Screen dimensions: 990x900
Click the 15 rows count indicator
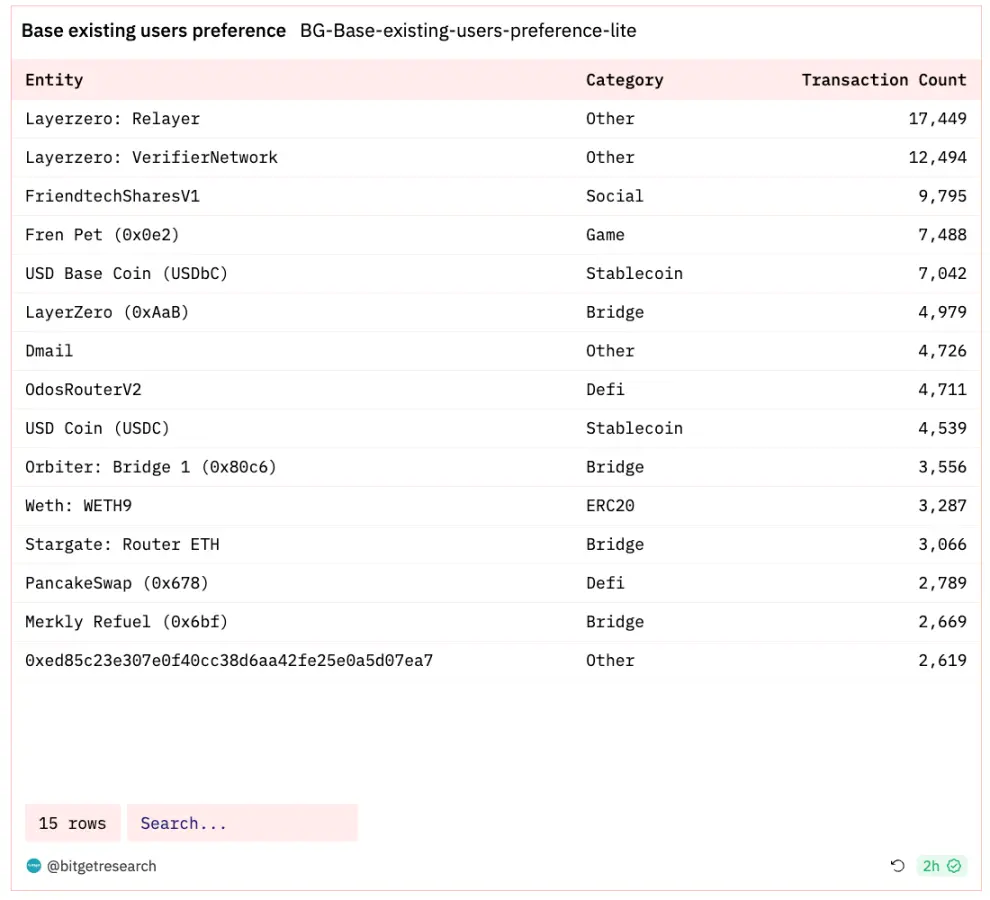tap(72, 823)
